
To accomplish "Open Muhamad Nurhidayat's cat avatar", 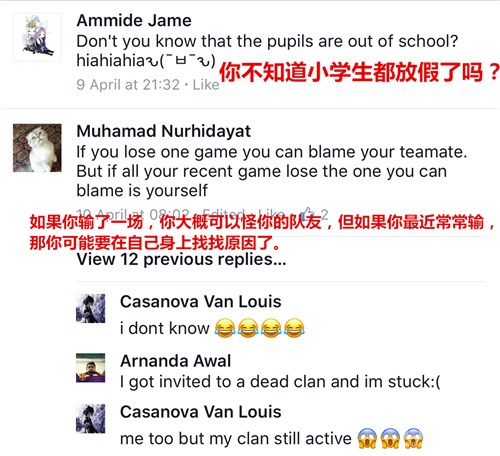I will (x=37, y=148).
